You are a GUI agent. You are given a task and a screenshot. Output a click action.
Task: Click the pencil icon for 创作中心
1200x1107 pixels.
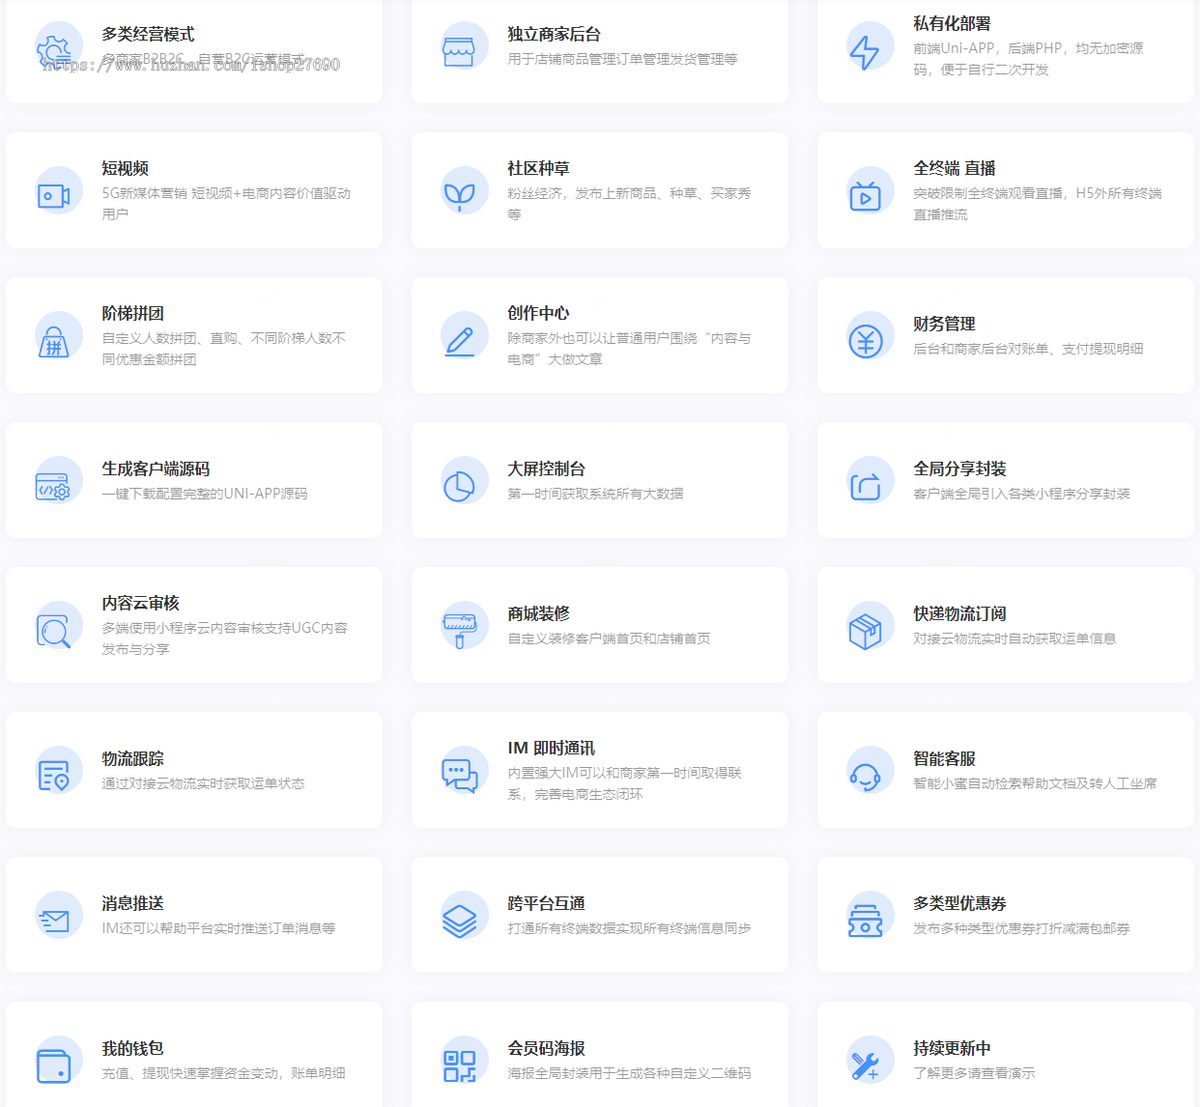click(459, 340)
